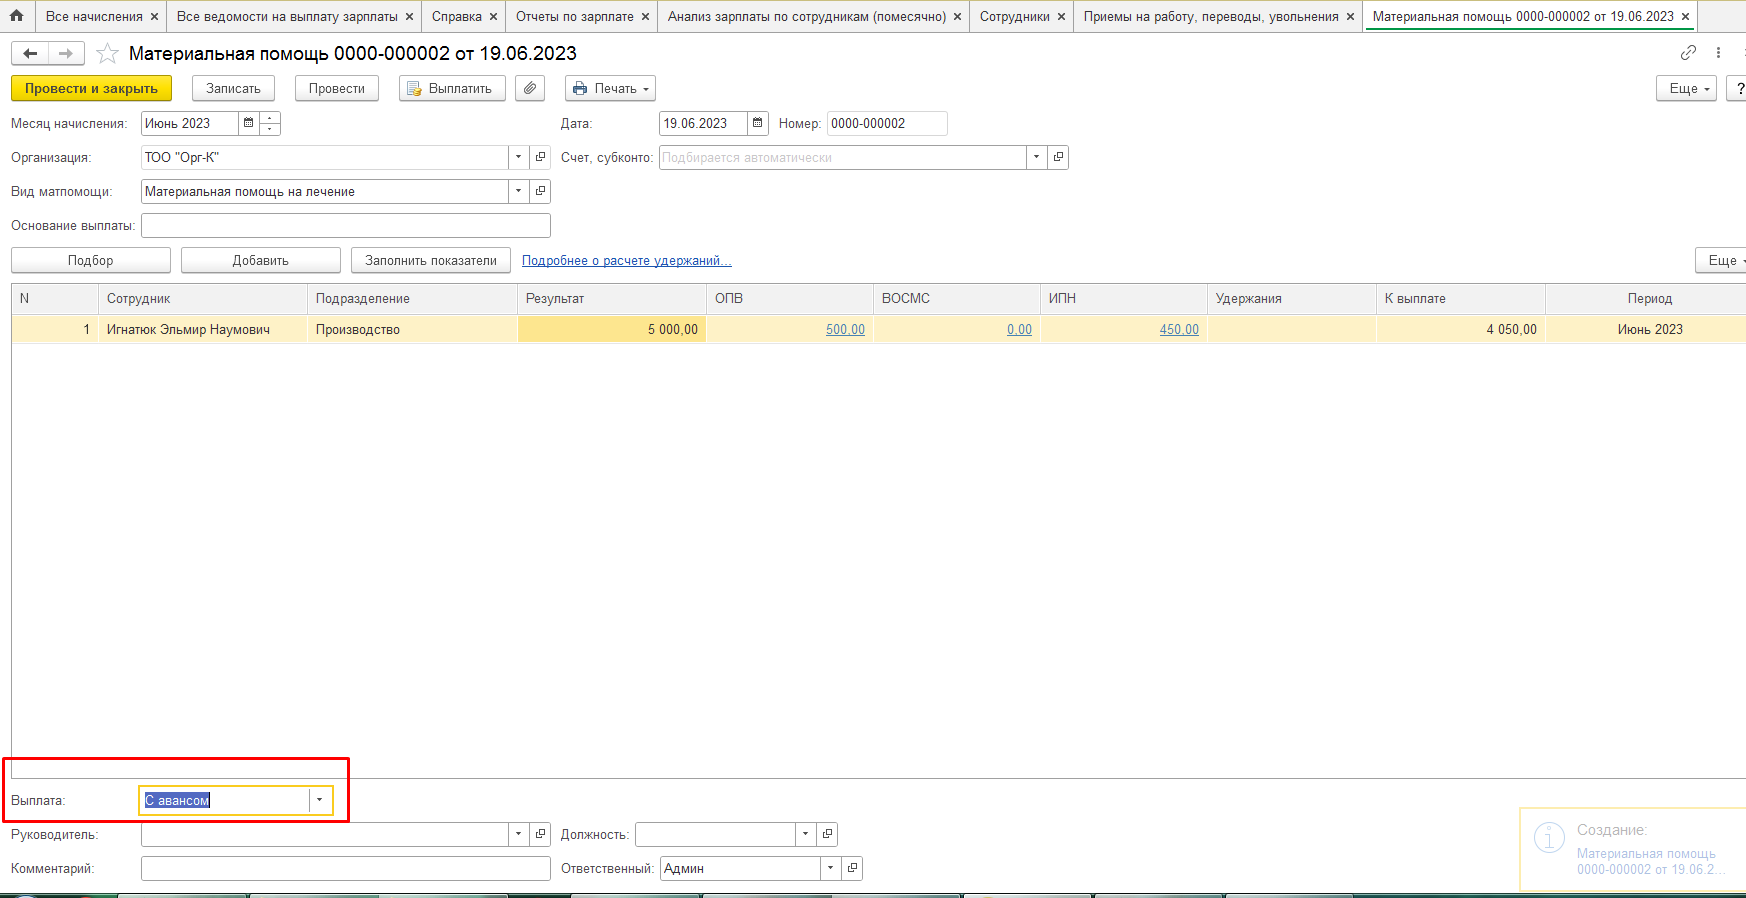Copy document link using chain icon
Screen dimensions: 1746x898
1688,53
